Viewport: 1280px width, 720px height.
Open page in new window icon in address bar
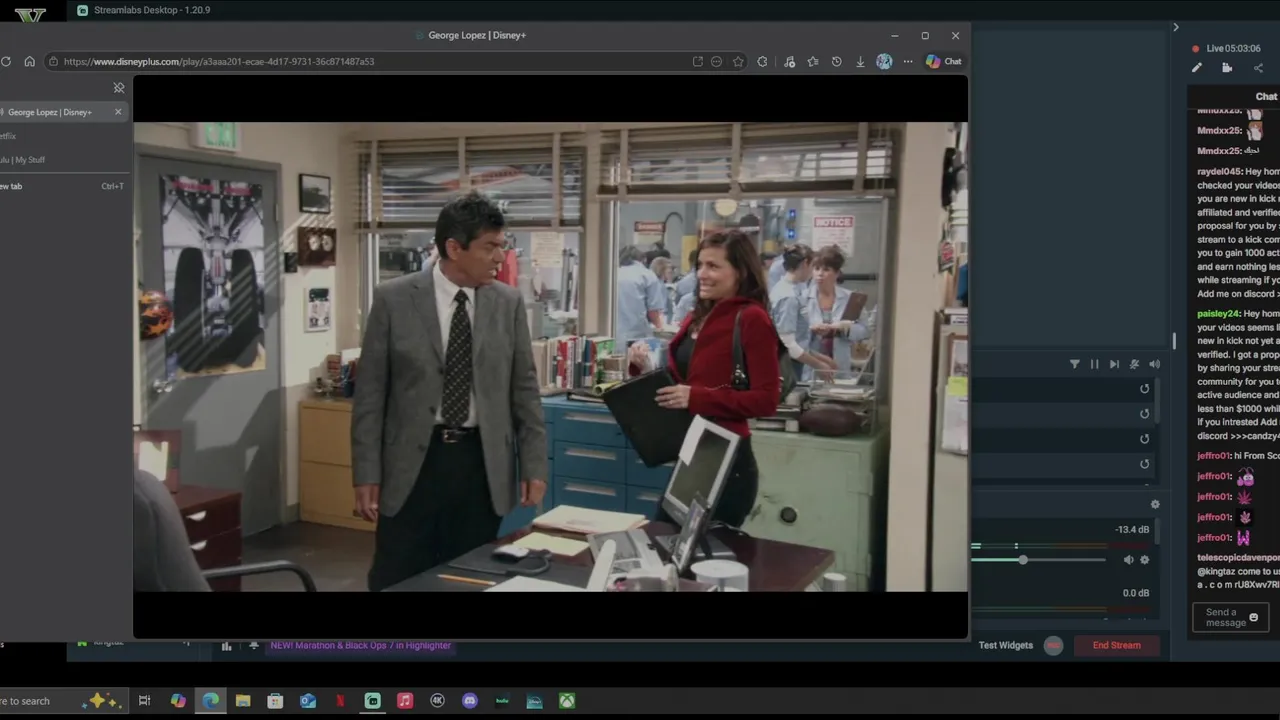coord(697,61)
